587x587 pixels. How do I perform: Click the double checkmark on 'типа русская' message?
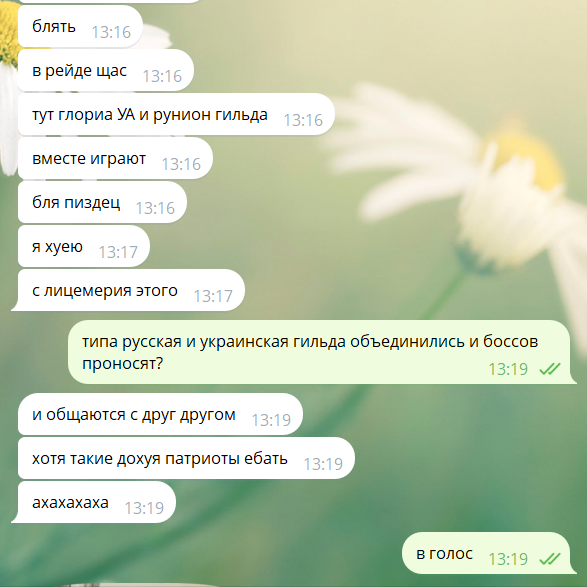point(550,369)
